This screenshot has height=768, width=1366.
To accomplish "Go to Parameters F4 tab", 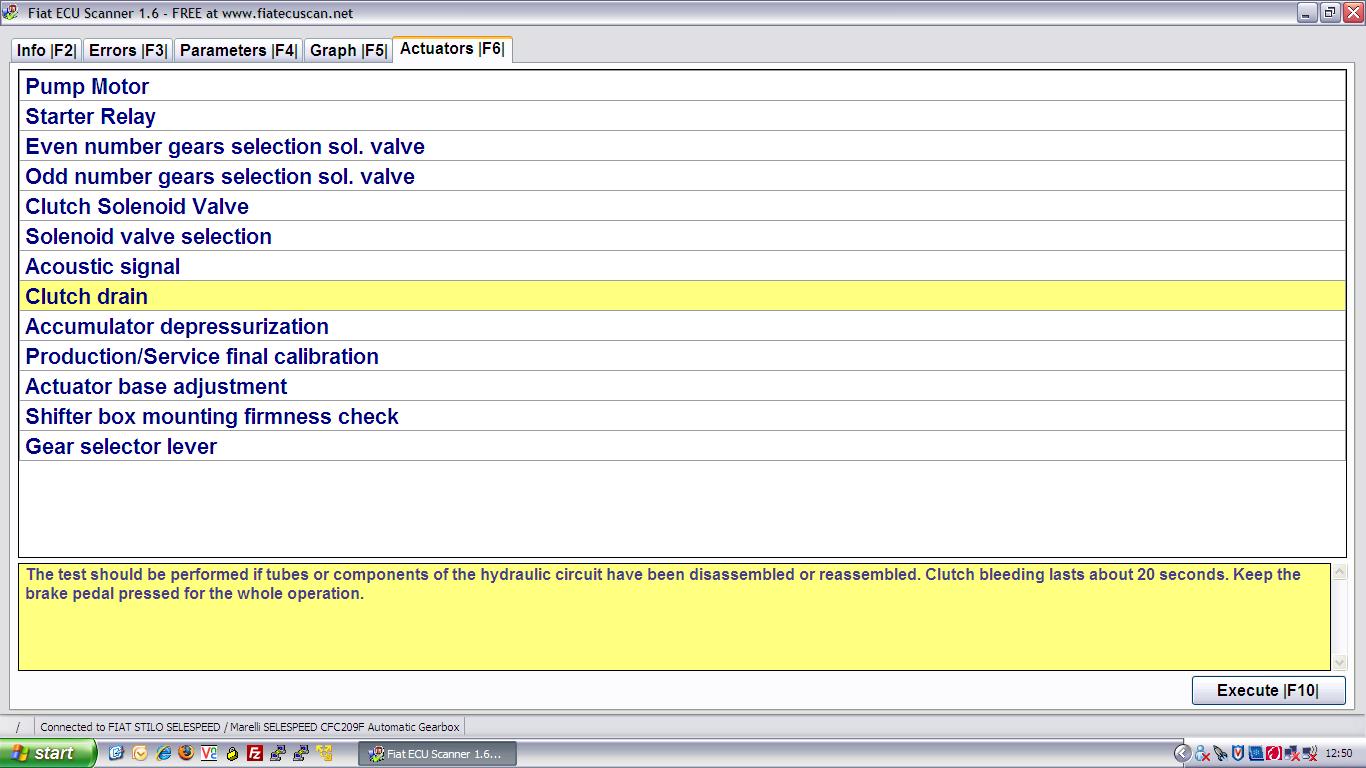I will pos(238,50).
